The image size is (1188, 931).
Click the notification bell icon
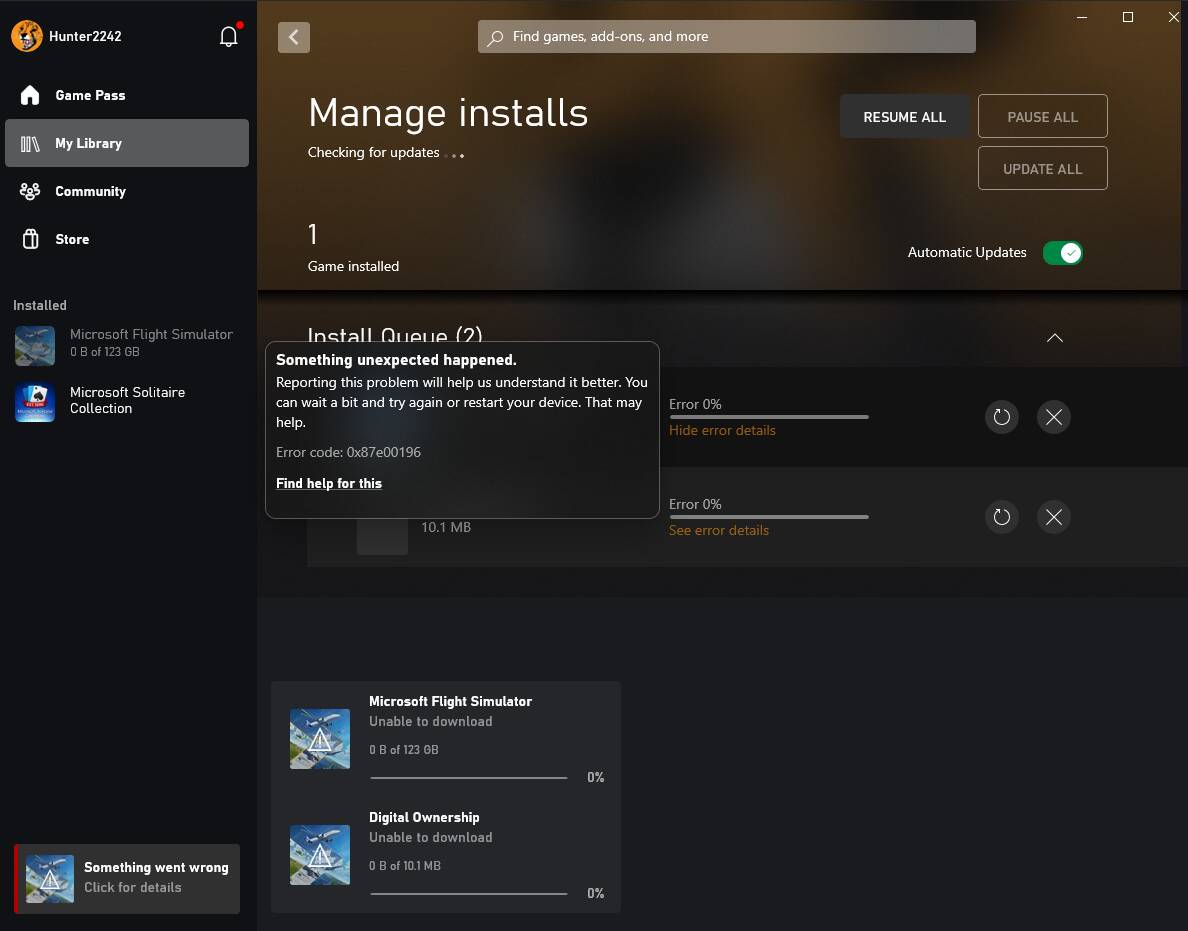(229, 37)
